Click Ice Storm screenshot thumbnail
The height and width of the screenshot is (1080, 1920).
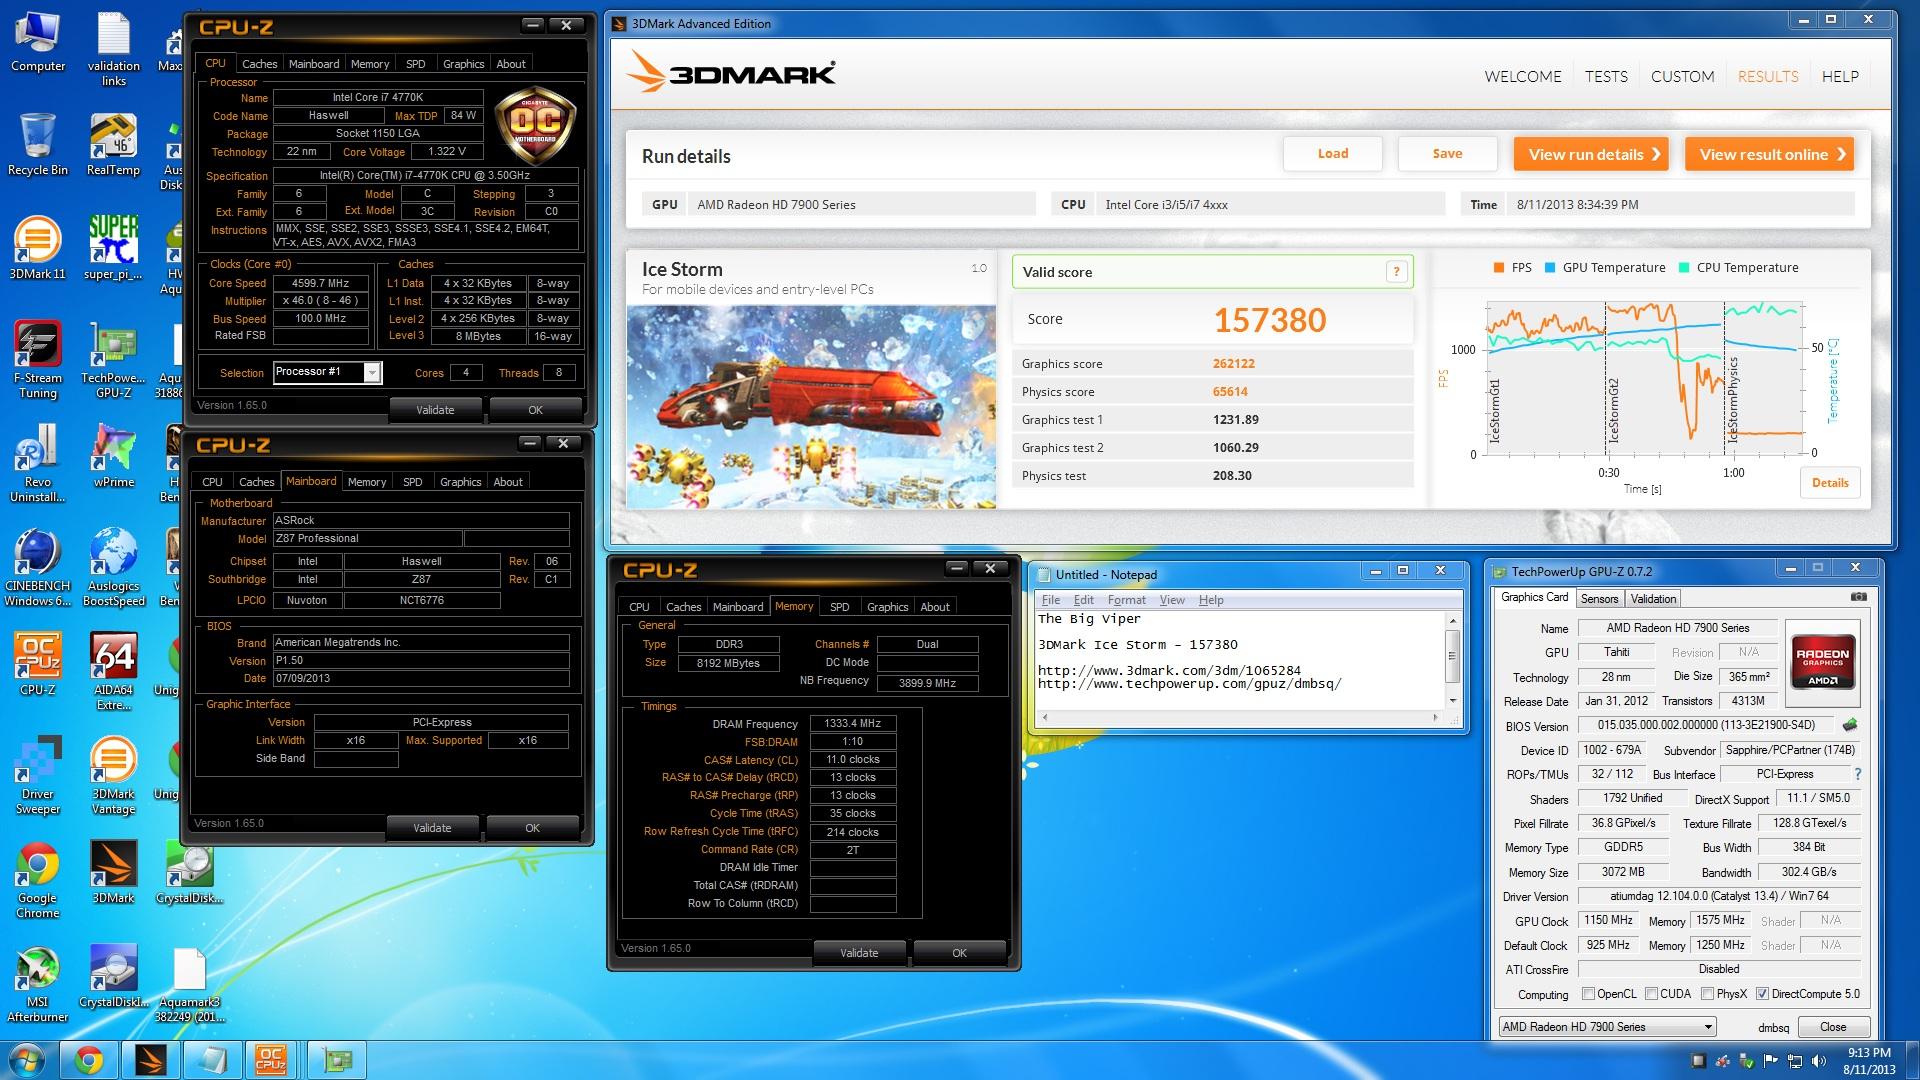click(811, 407)
